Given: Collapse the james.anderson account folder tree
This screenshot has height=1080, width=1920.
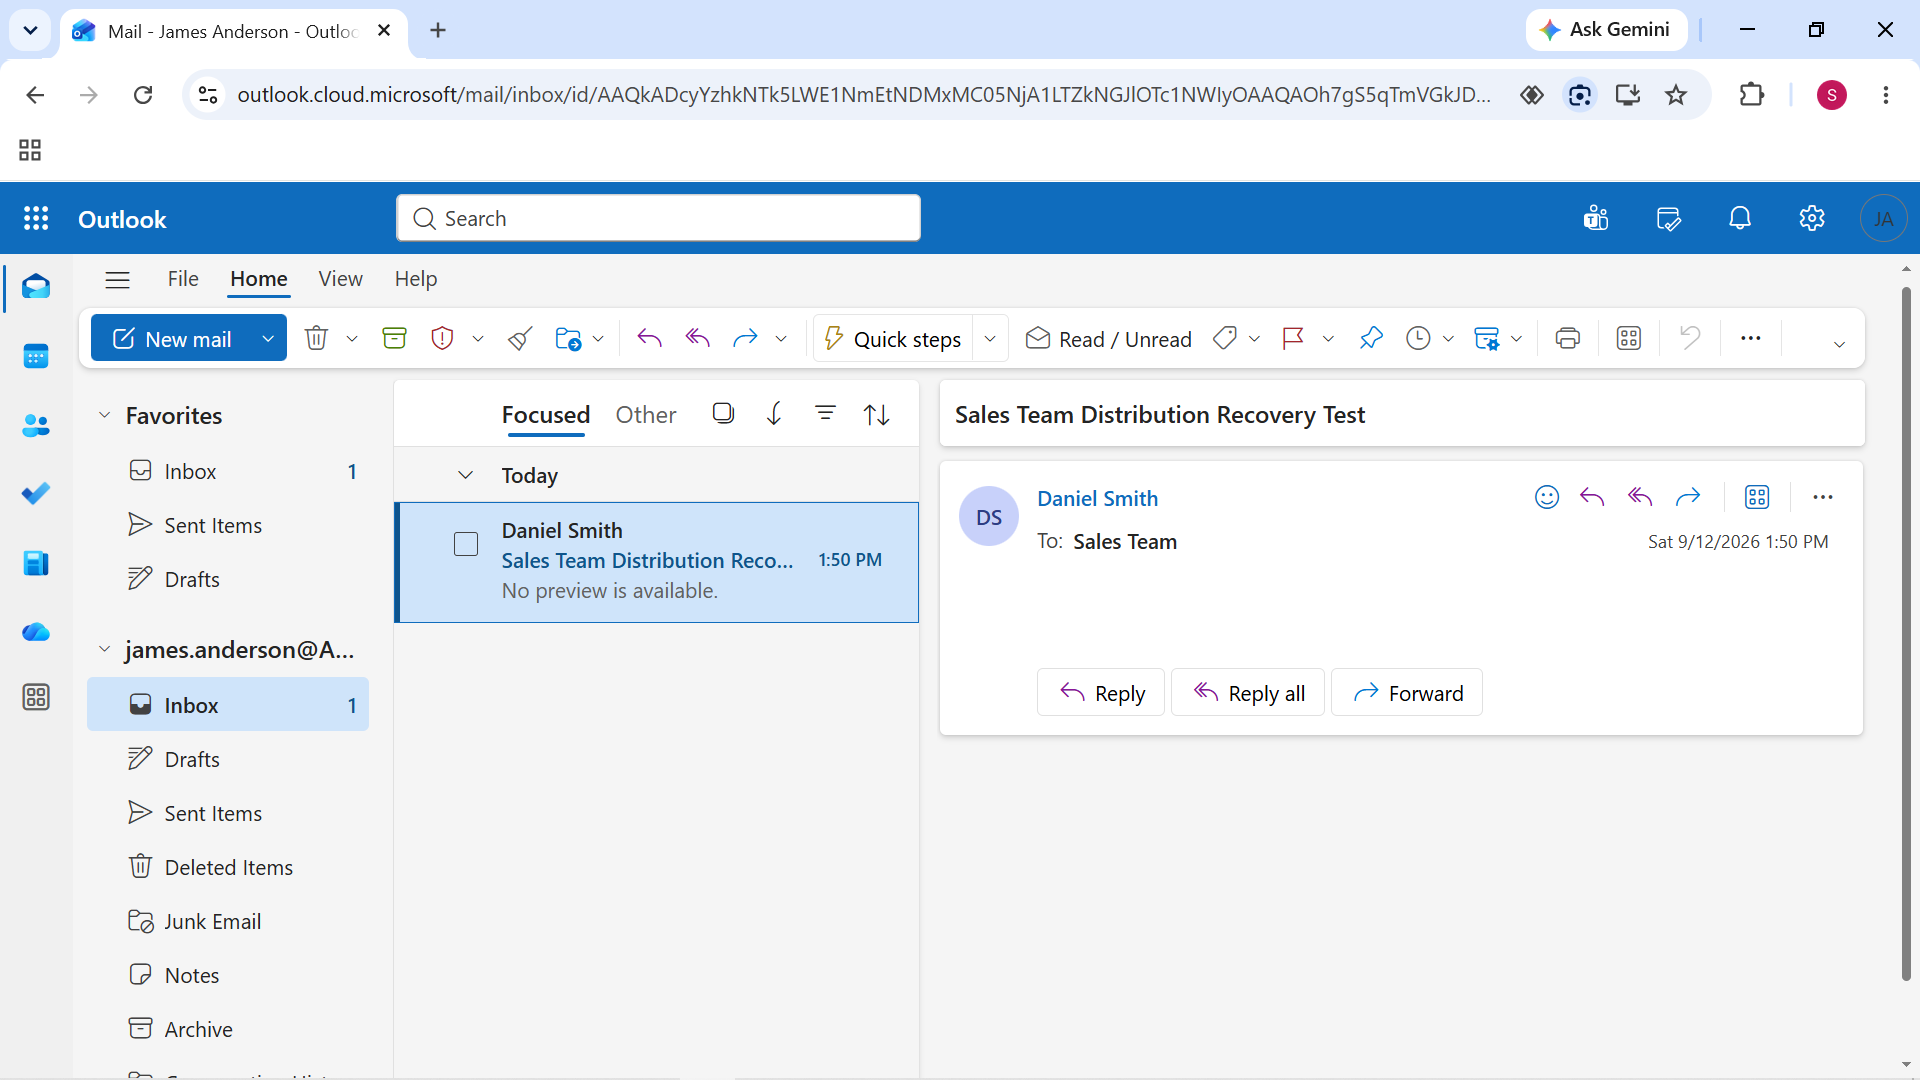Looking at the screenshot, I should point(104,650).
